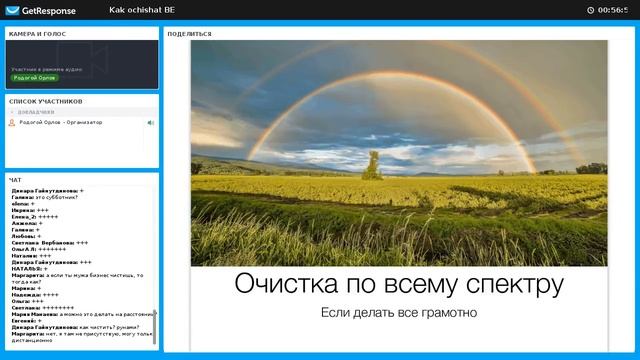Image resolution: width=640 pixels, height=360 pixels.
Task: Click chat message 'elena: +'
Action: point(23,204)
